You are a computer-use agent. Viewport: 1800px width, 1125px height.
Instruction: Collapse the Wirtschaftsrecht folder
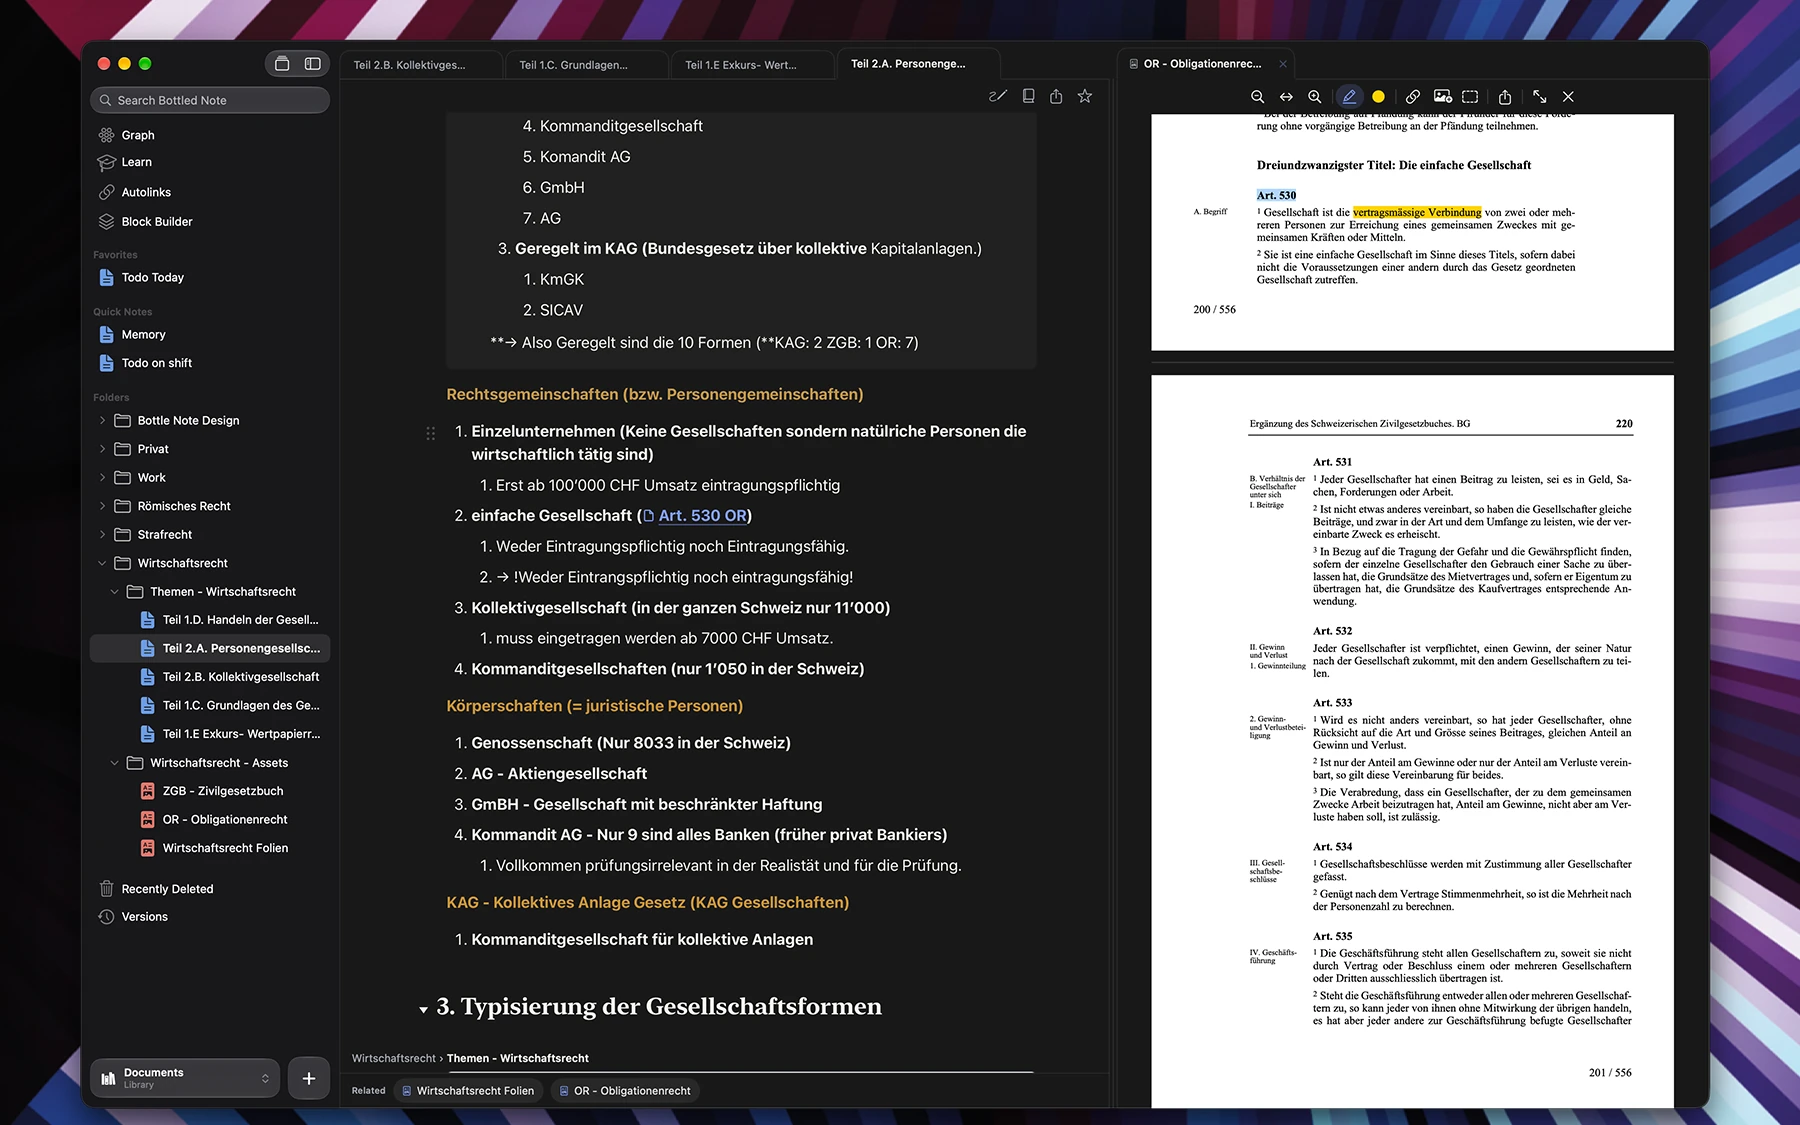click(x=102, y=563)
